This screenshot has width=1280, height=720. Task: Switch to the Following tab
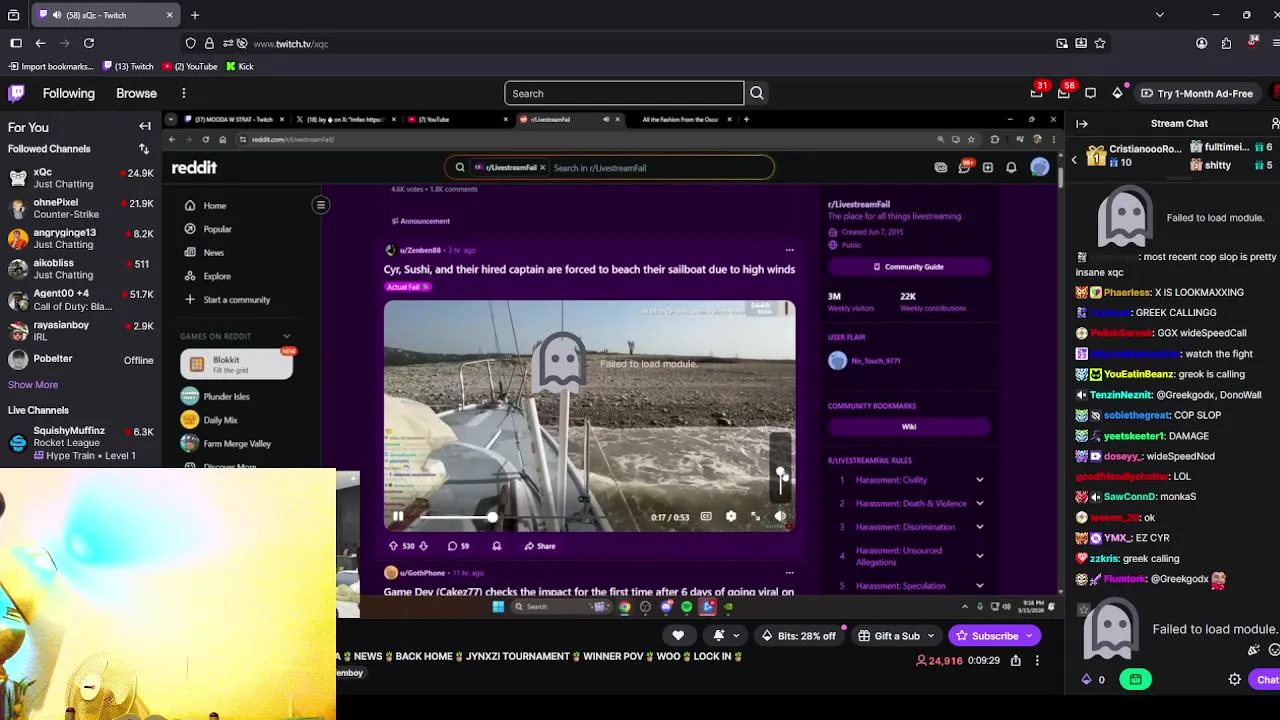(68, 93)
